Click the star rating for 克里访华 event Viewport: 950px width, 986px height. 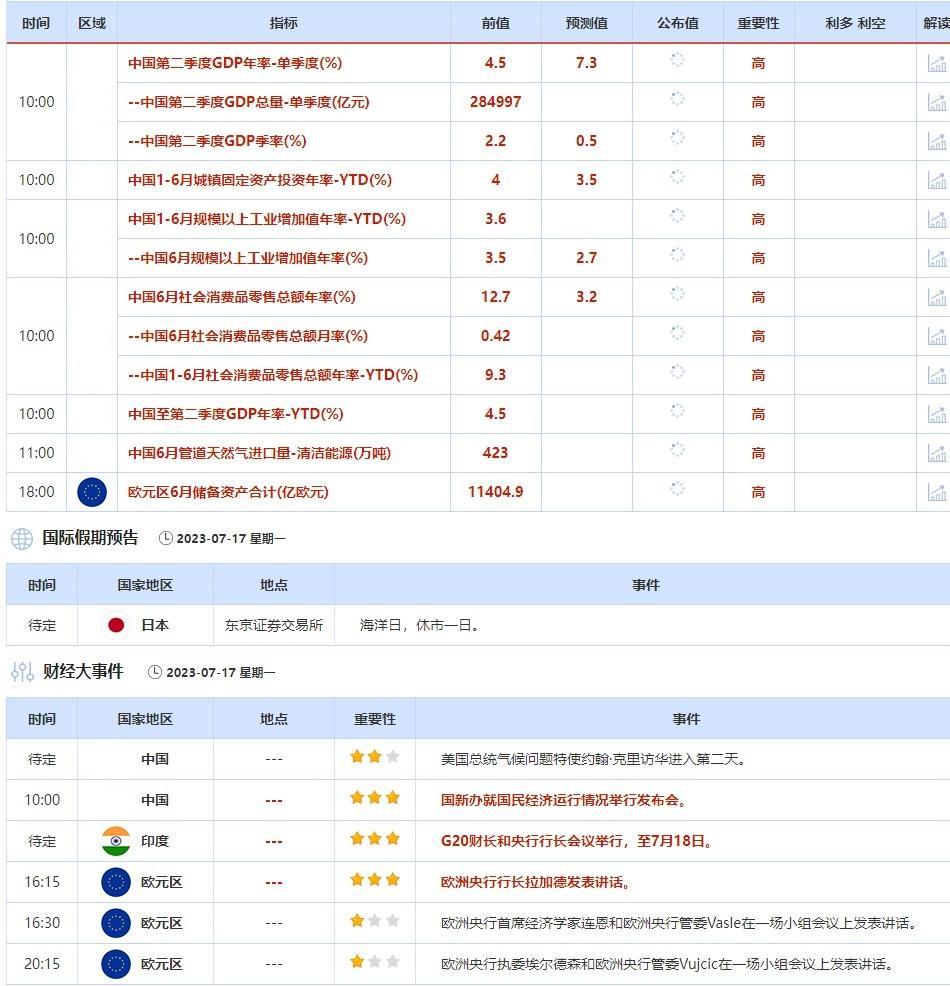pyautogui.click(x=373, y=759)
